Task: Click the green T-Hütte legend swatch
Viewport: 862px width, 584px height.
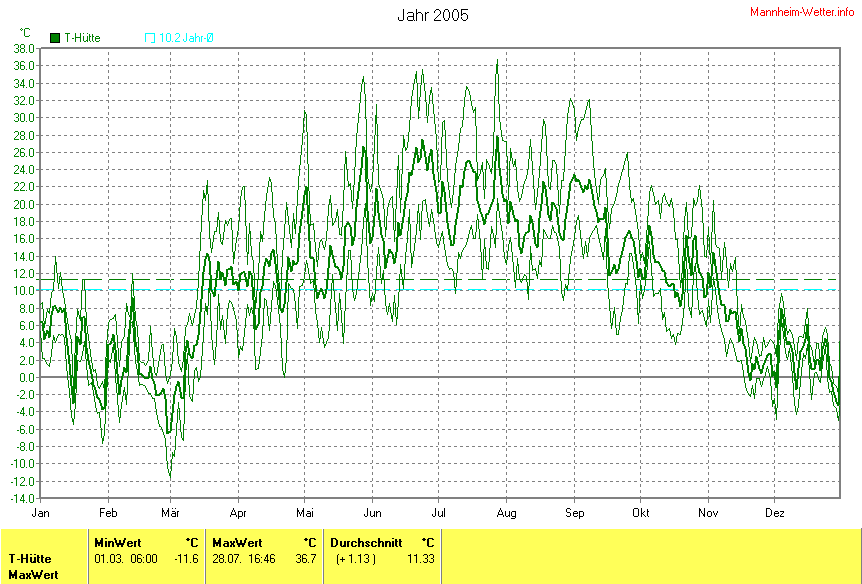Action: click(54, 38)
